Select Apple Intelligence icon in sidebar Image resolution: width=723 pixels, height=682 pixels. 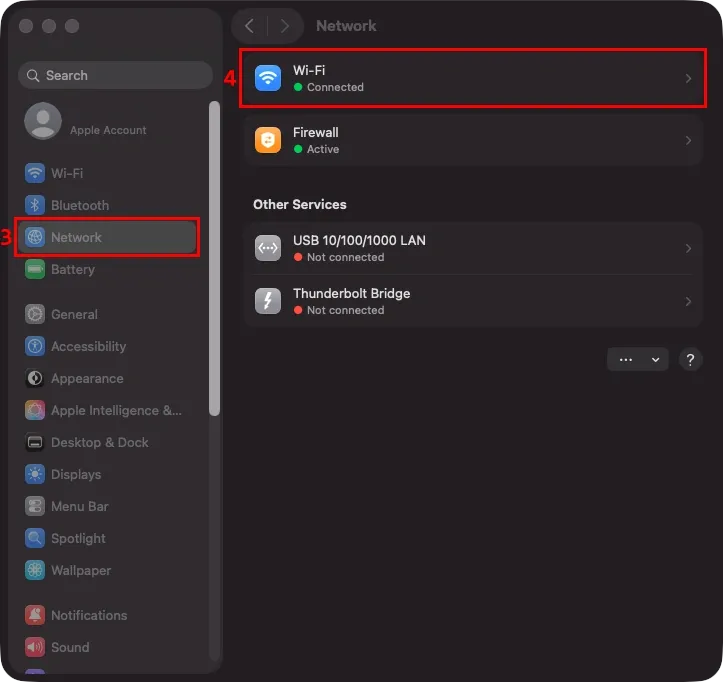pyautogui.click(x=35, y=410)
